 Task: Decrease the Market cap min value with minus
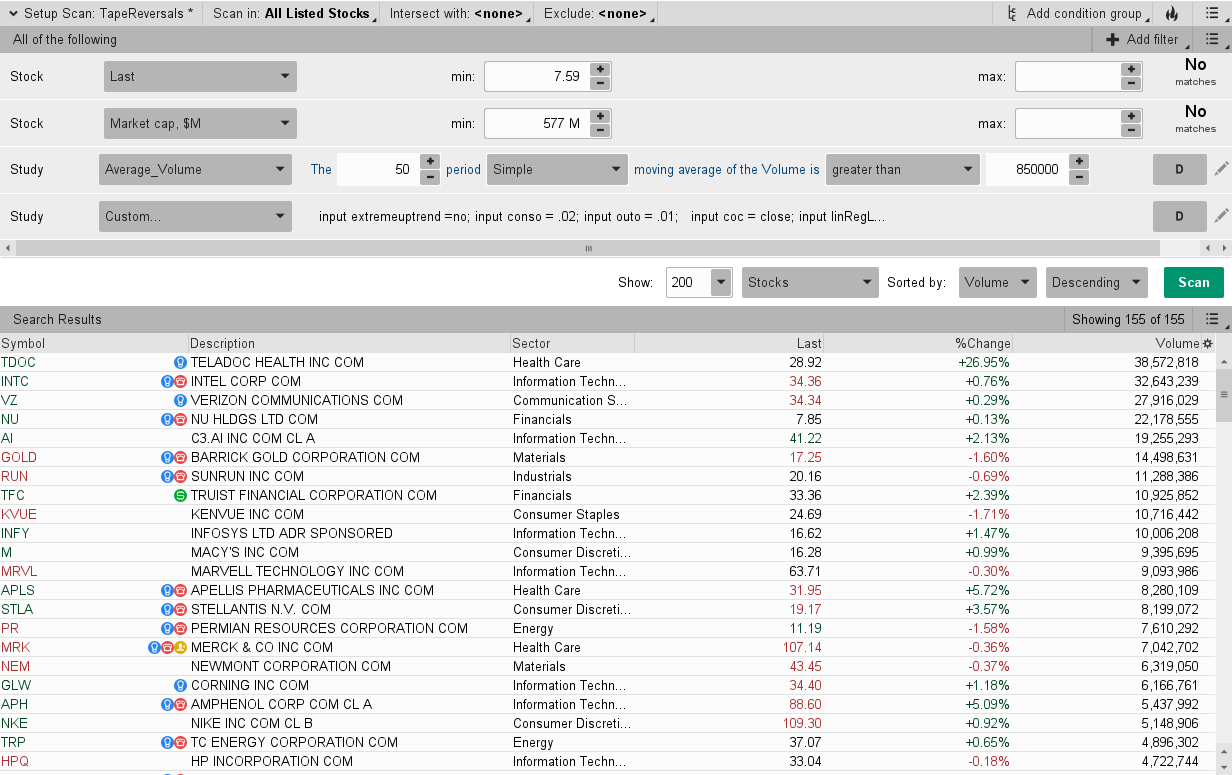click(600, 130)
